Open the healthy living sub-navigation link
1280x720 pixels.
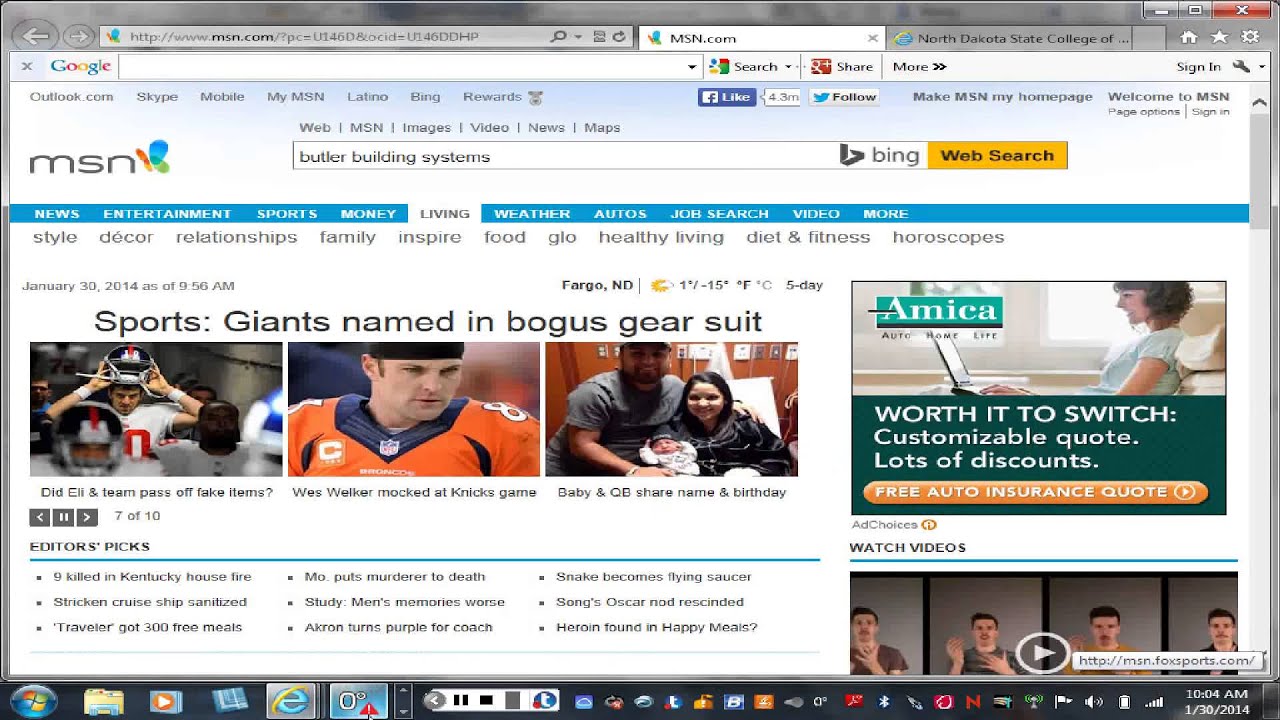(x=661, y=237)
